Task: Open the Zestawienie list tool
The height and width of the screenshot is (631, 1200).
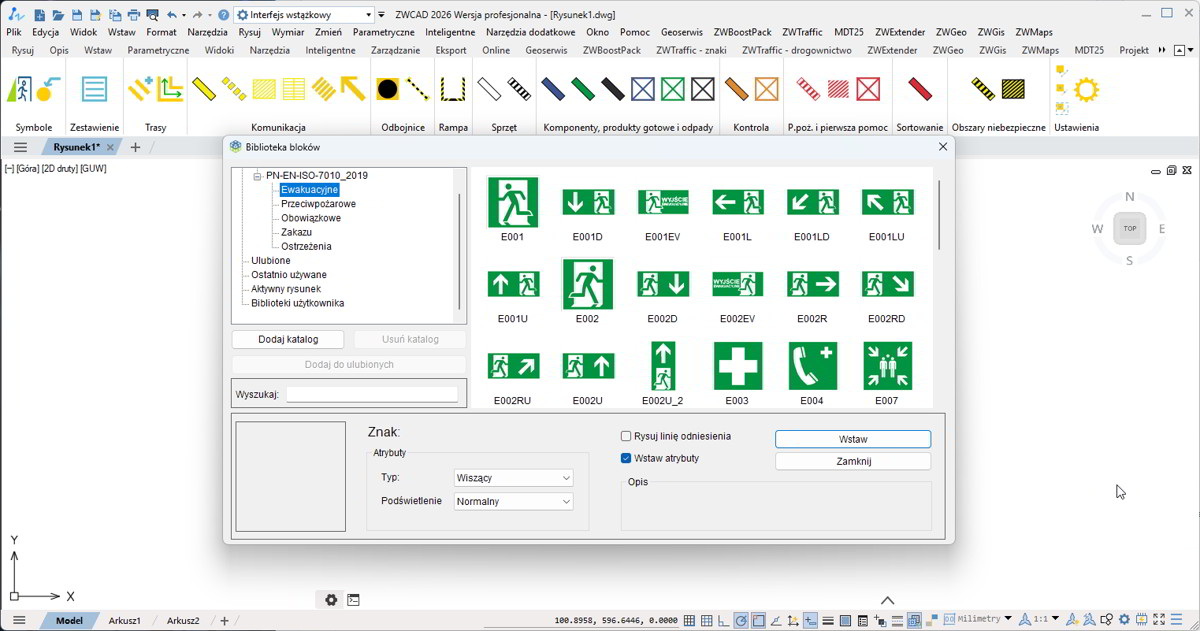Action: [94, 90]
